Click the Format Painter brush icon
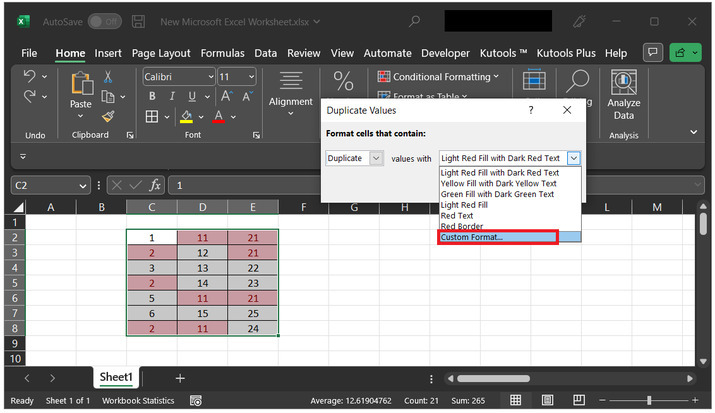 point(108,117)
